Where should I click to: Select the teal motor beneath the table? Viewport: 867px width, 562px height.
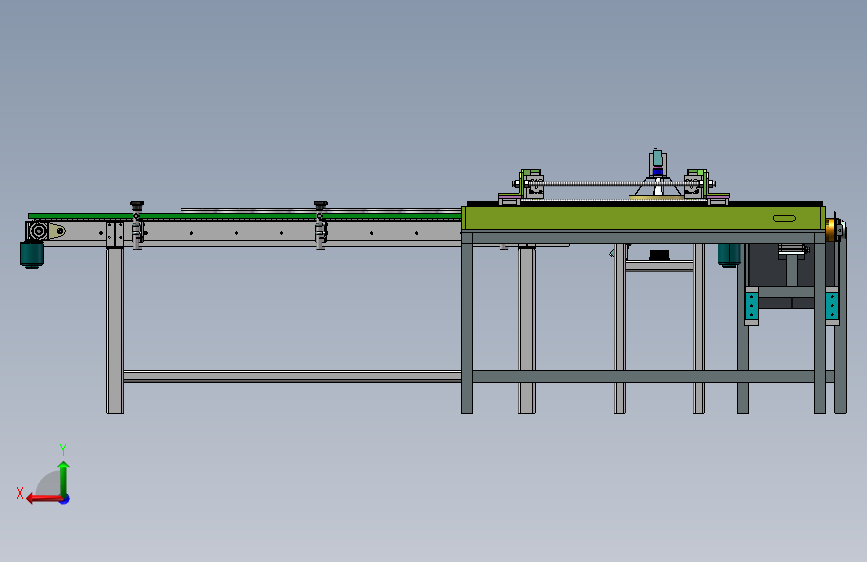pyautogui.click(x=729, y=255)
